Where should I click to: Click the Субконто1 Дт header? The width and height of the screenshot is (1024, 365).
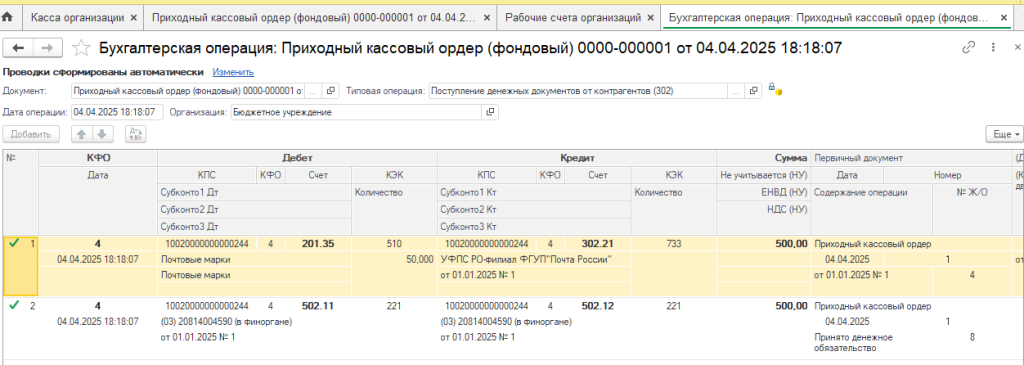[255, 193]
